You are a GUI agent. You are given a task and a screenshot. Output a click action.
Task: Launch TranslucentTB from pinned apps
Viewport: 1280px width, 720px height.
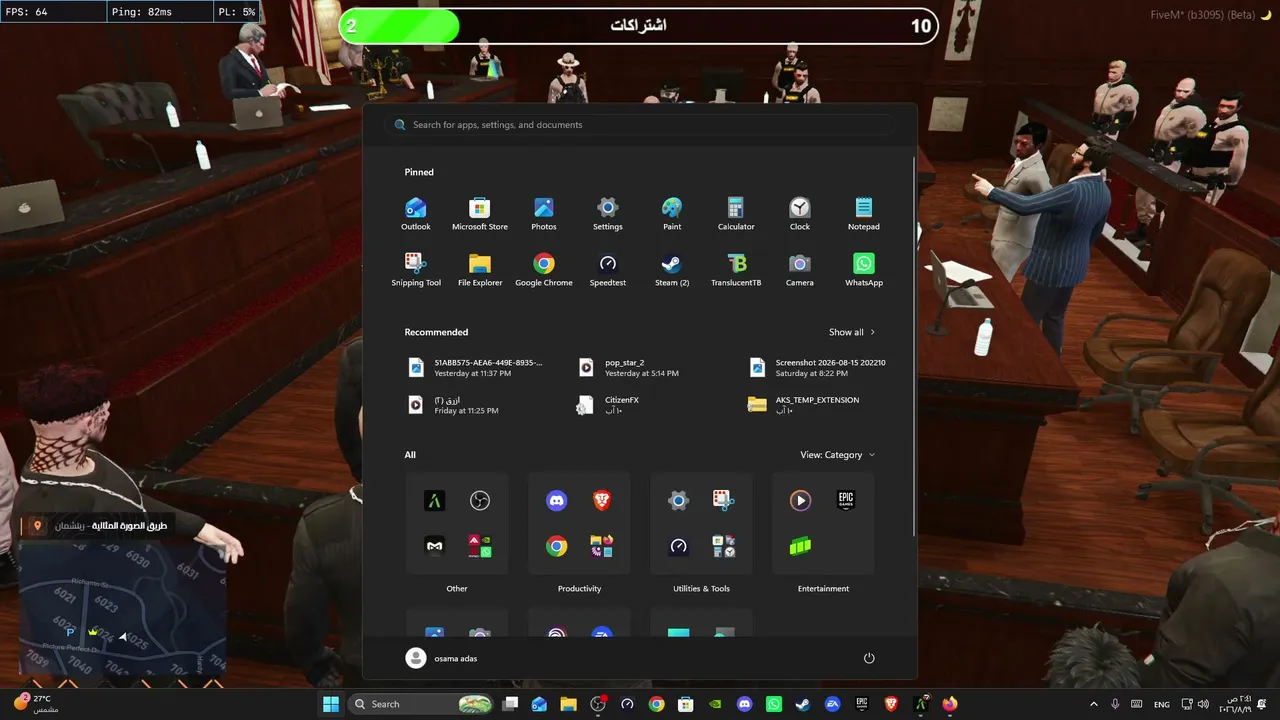736,270
